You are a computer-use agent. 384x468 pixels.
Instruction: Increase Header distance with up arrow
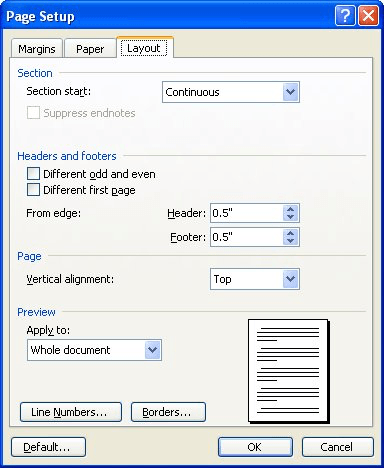tap(290, 209)
